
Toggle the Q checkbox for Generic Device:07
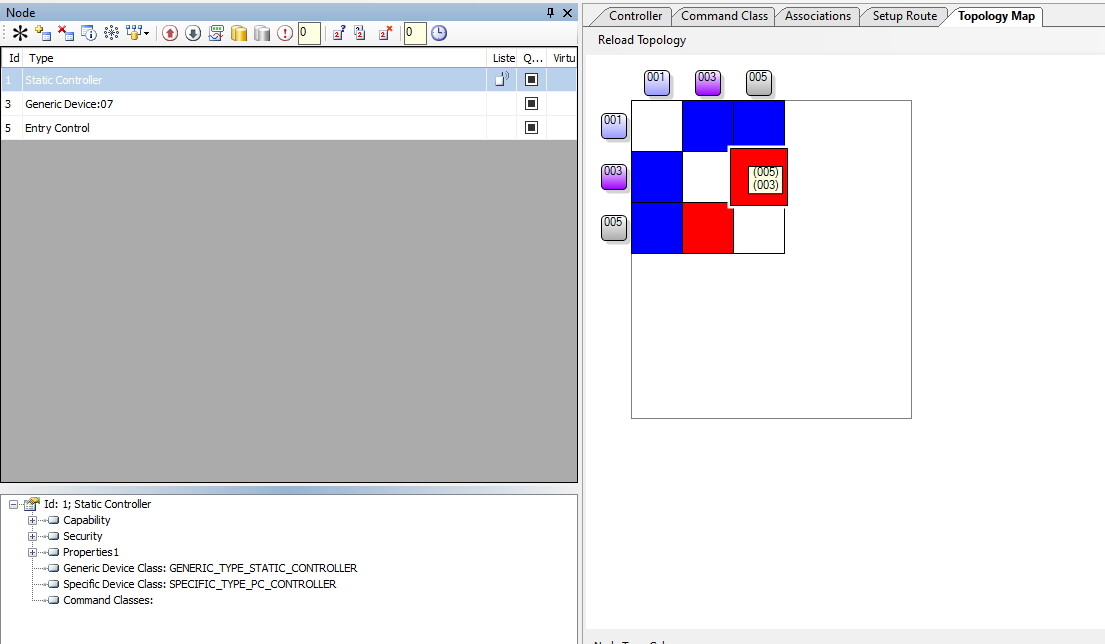tap(532, 104)
